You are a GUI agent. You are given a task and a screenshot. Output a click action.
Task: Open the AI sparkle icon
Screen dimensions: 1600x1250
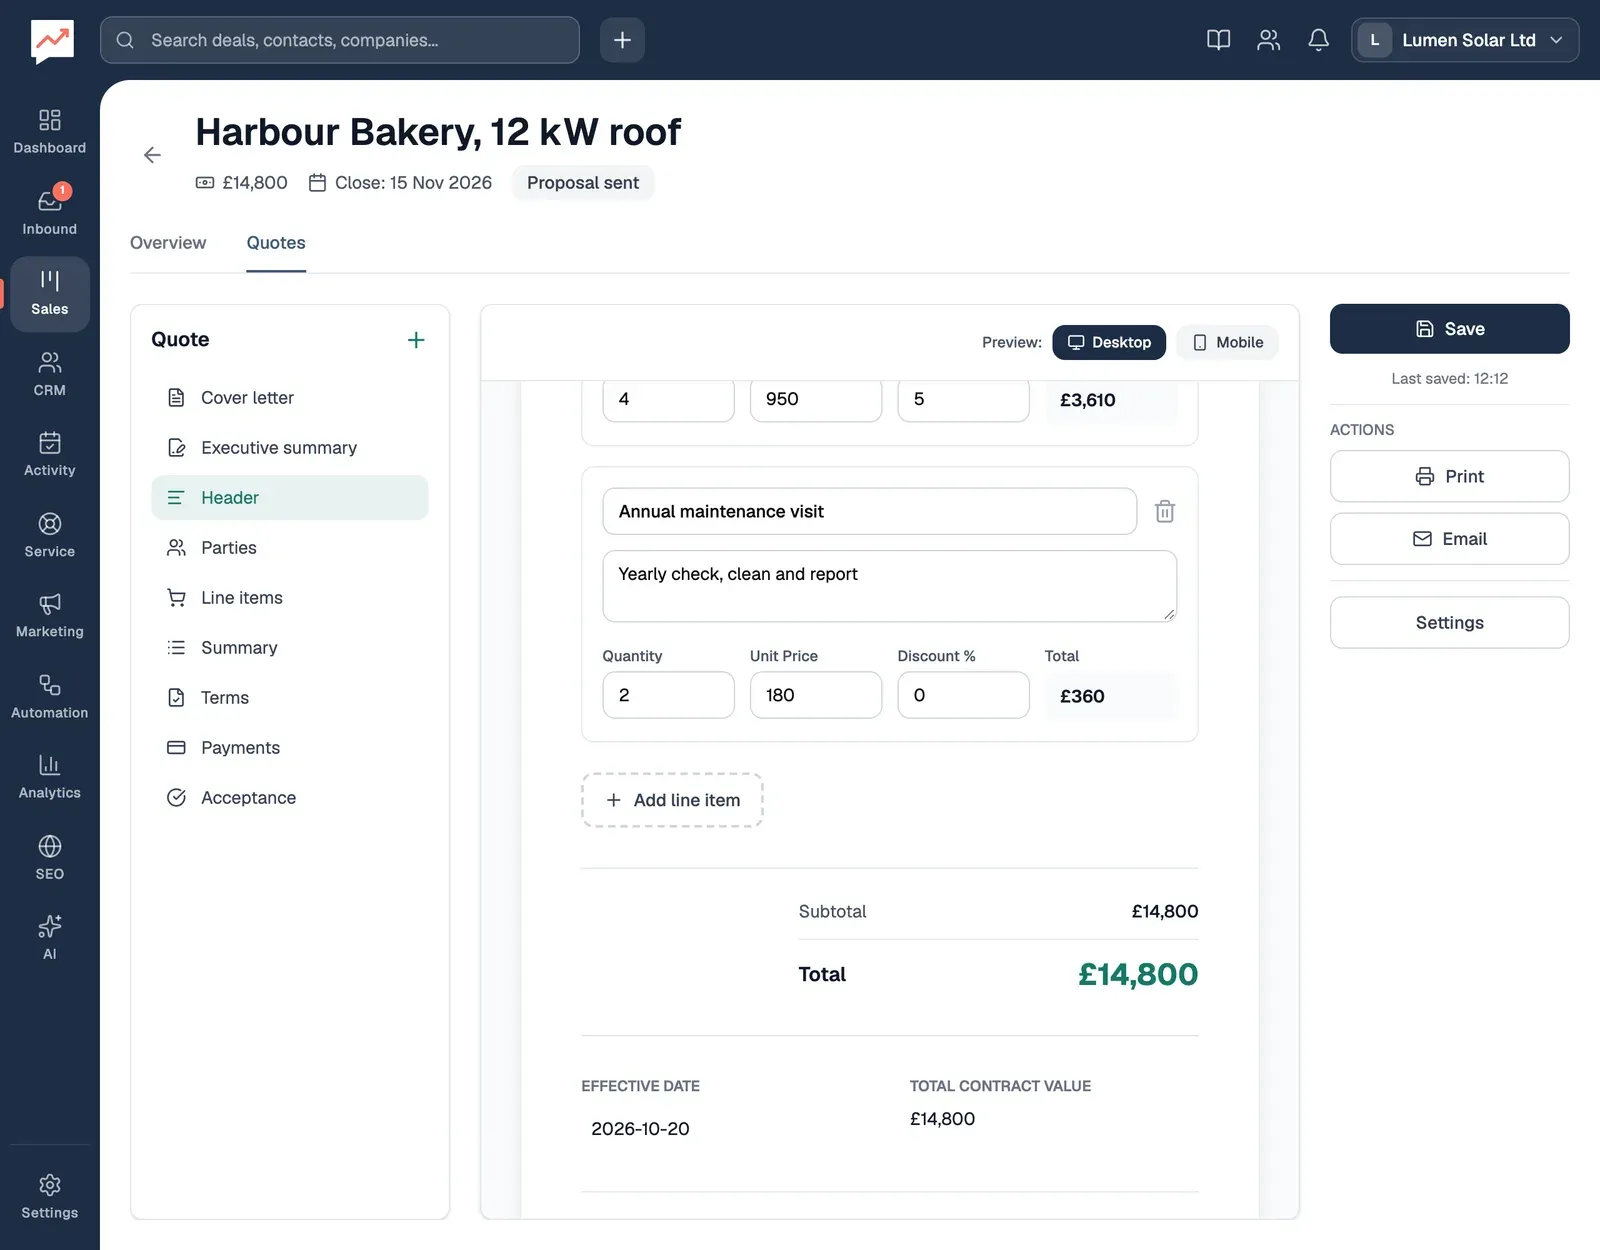pyautogui.click(x=49, y=938)
